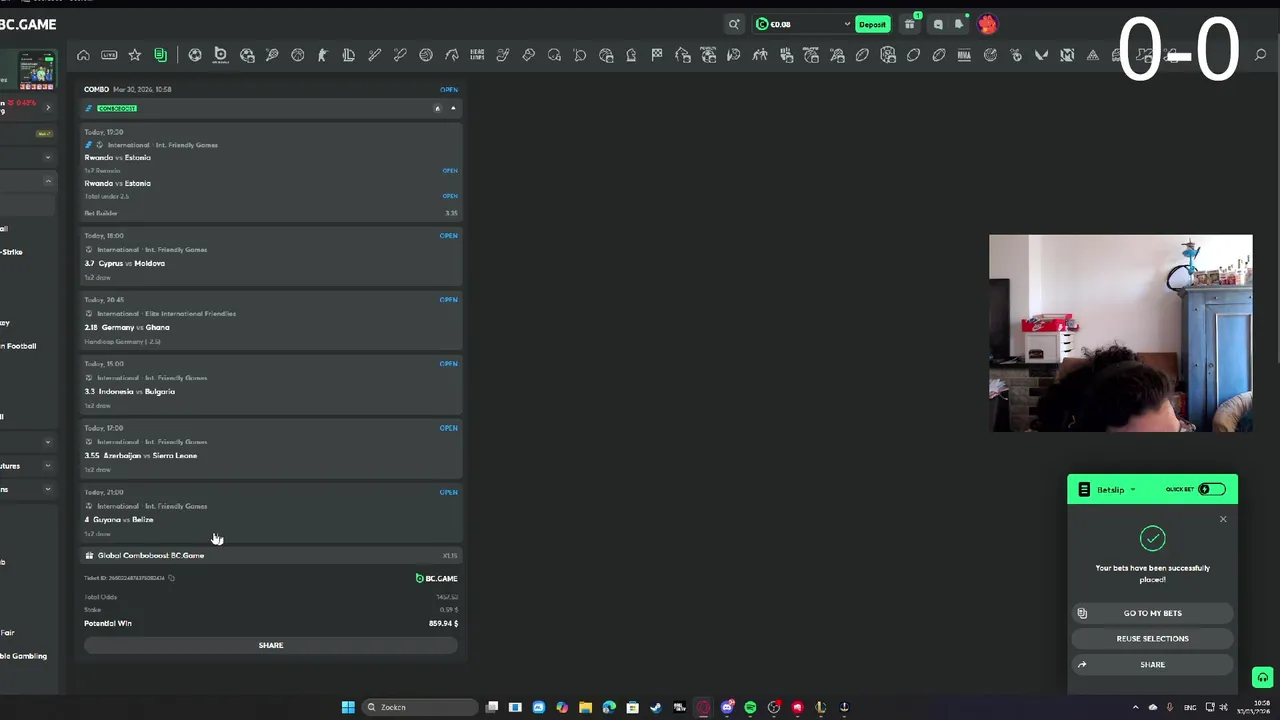The width and height of the screenshot is (1280, 720).
Task: Copy the ticket ID icon
Action: [172, 578]
